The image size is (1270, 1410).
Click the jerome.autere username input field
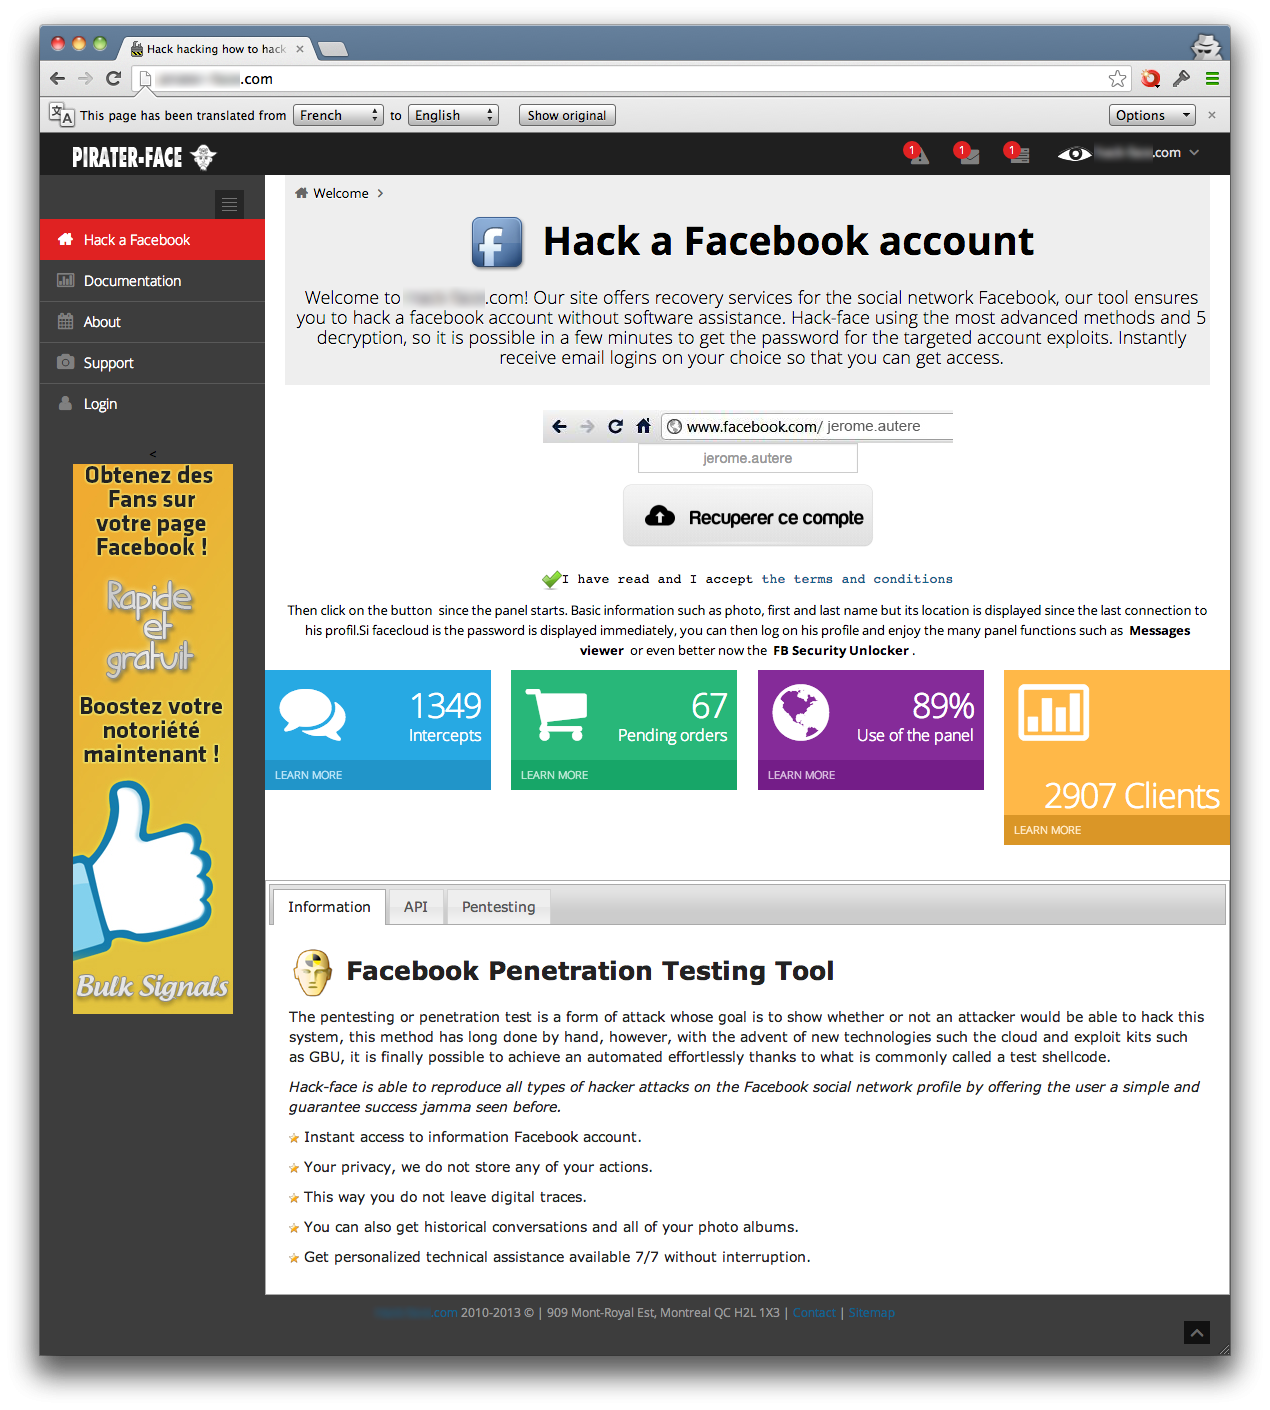[x=747, y=457]
